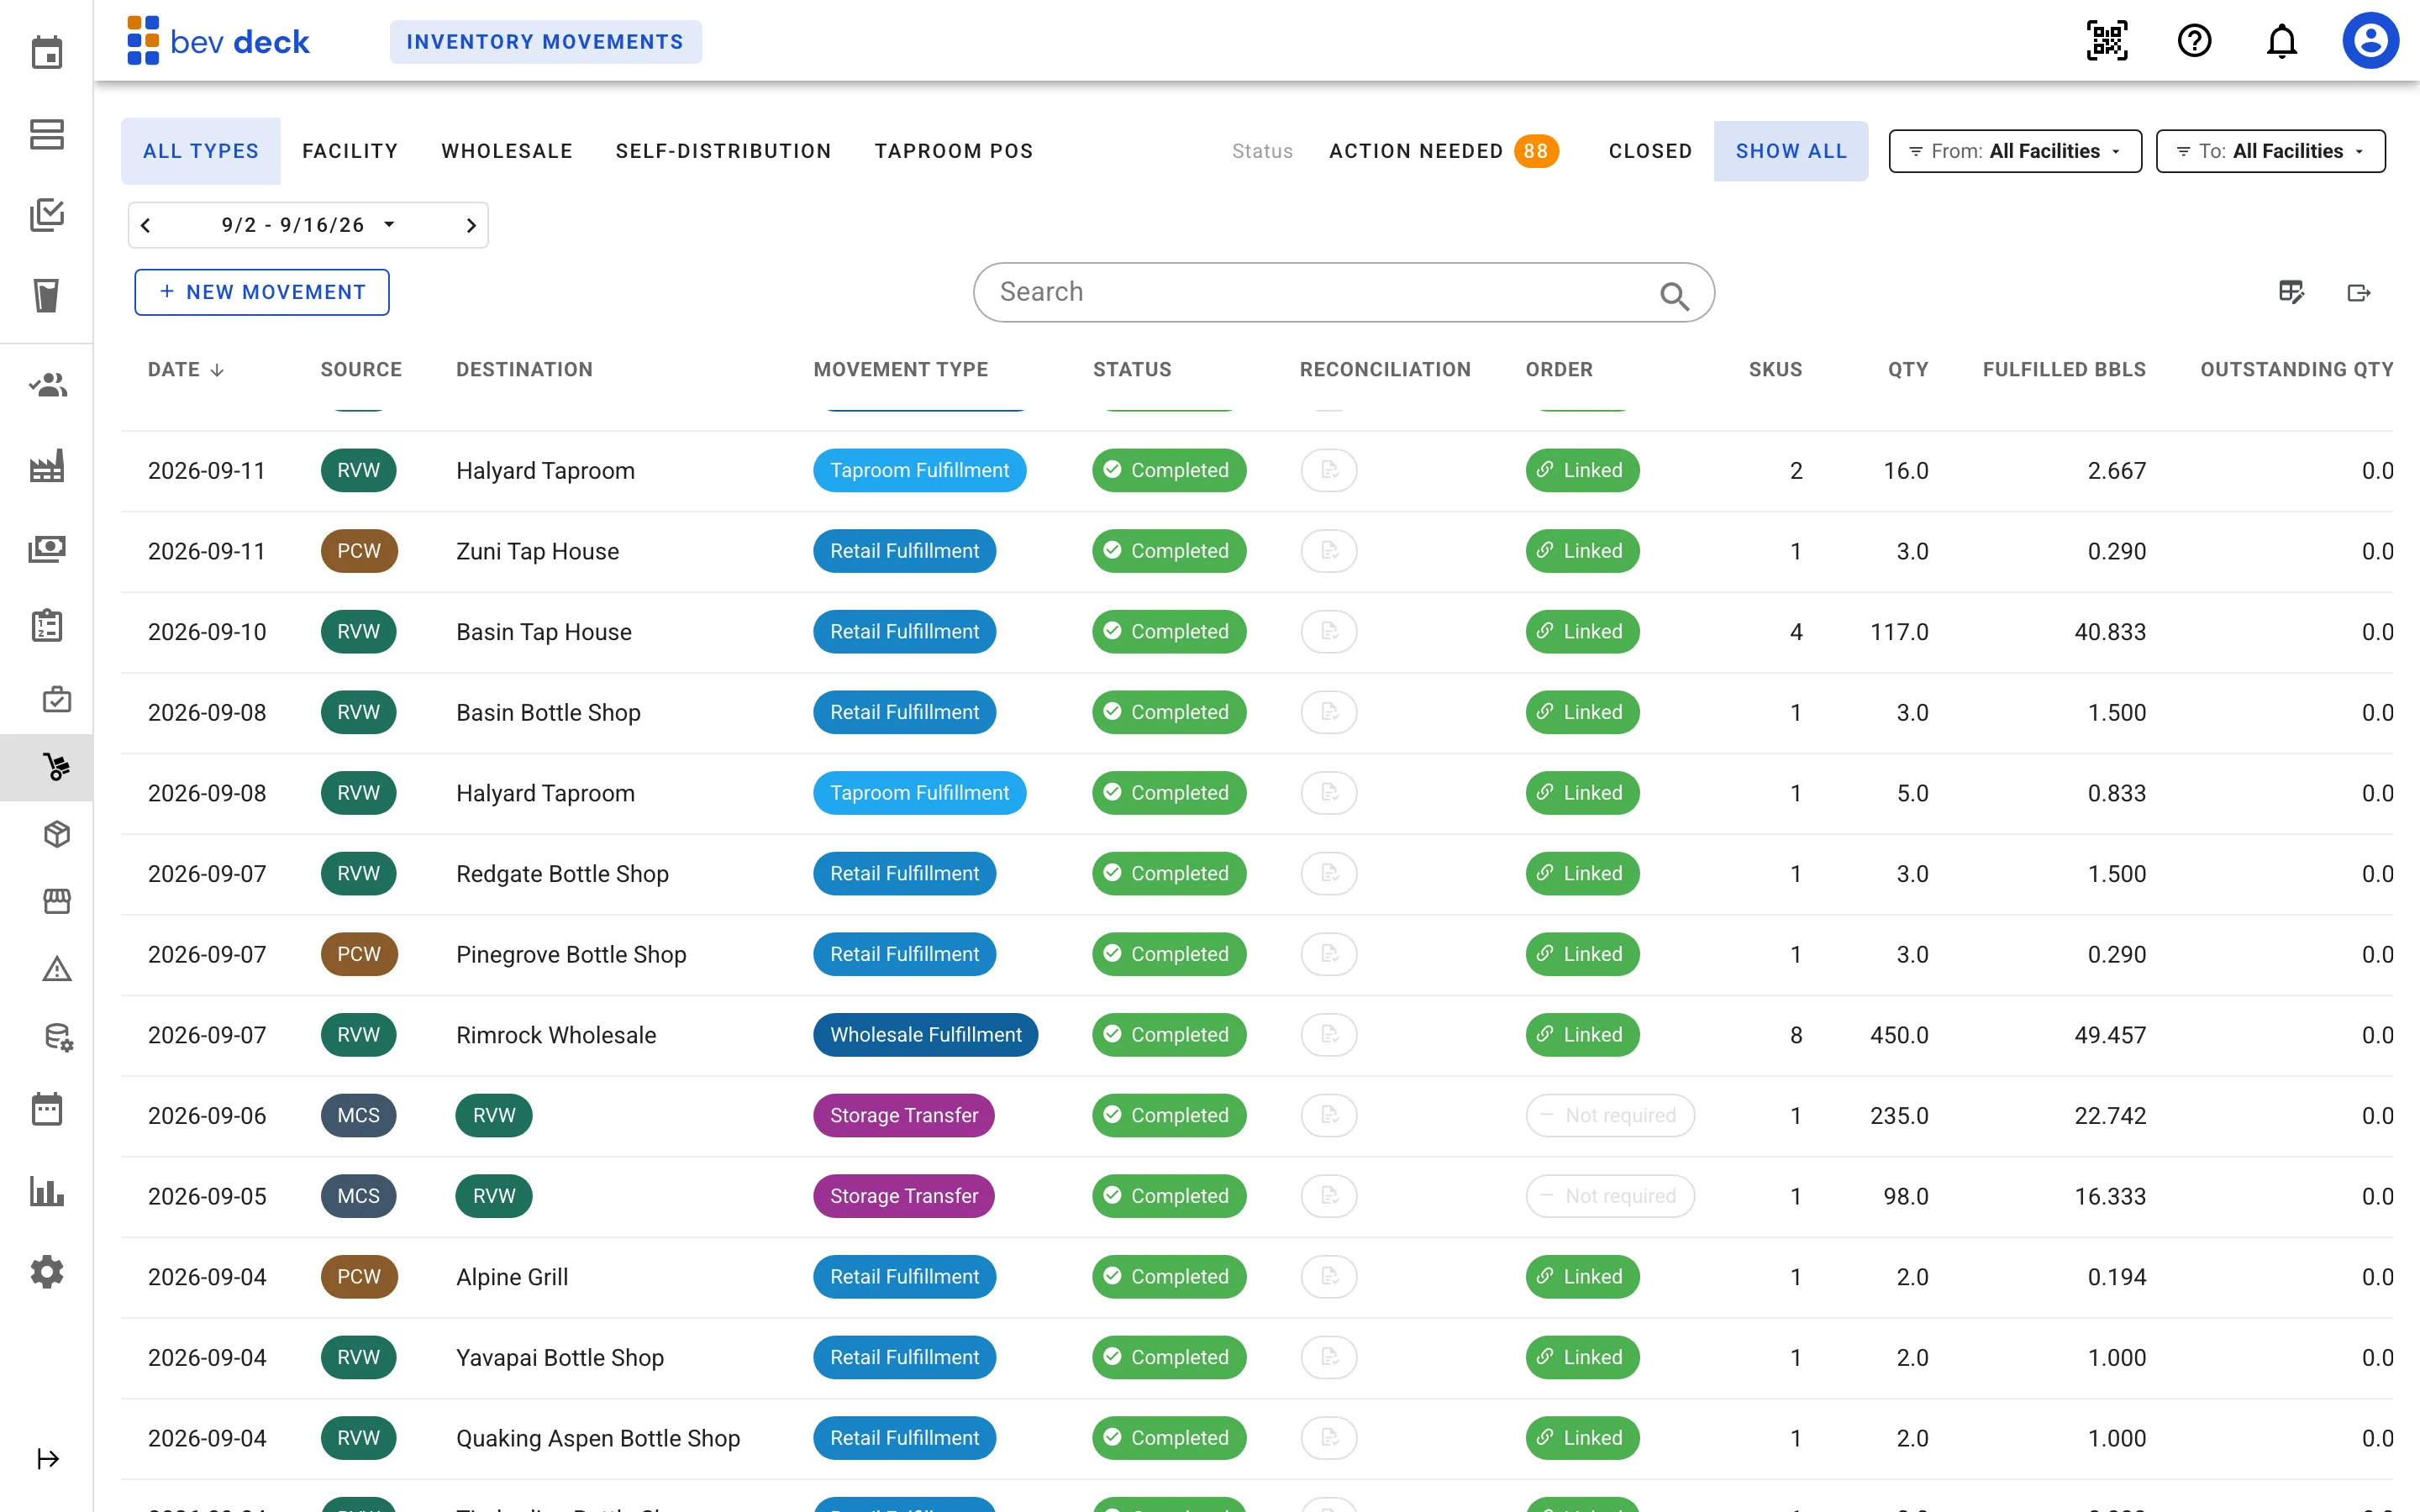
Task: Open the help question mark icon
Action: click(x=2194, y=41)
